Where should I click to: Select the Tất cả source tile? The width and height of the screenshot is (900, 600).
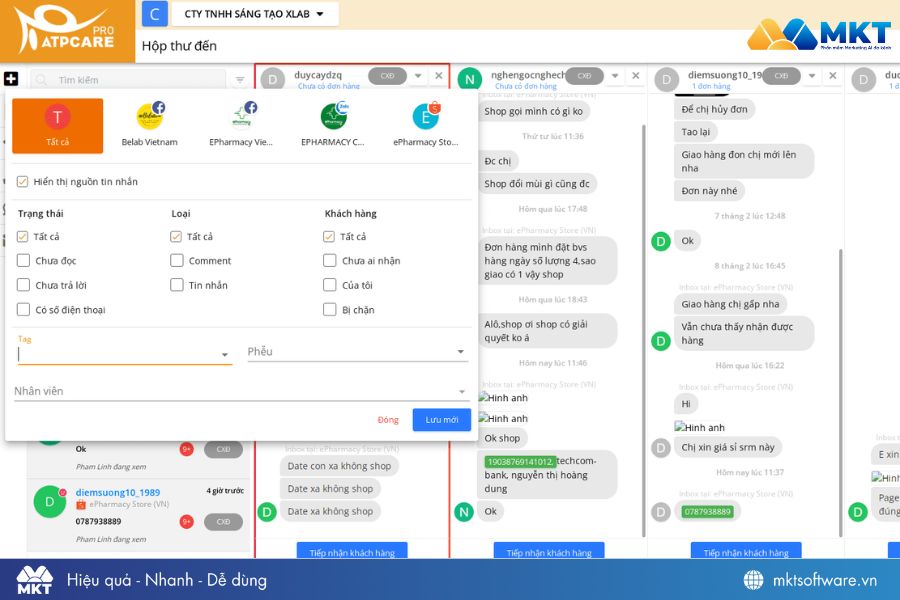57,126
